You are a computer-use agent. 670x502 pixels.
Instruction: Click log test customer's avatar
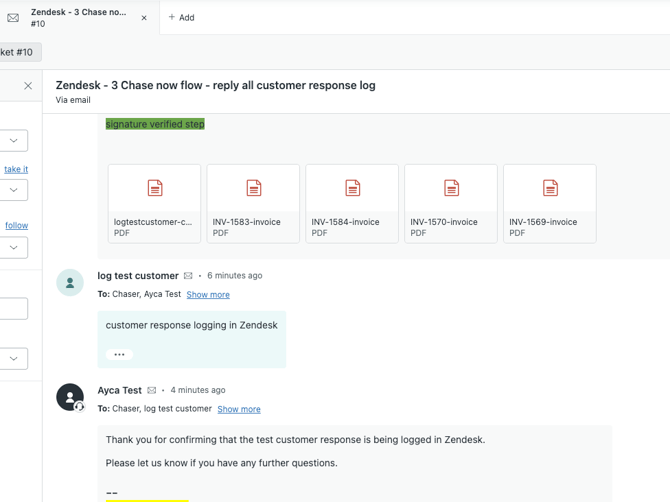[70, 283]
